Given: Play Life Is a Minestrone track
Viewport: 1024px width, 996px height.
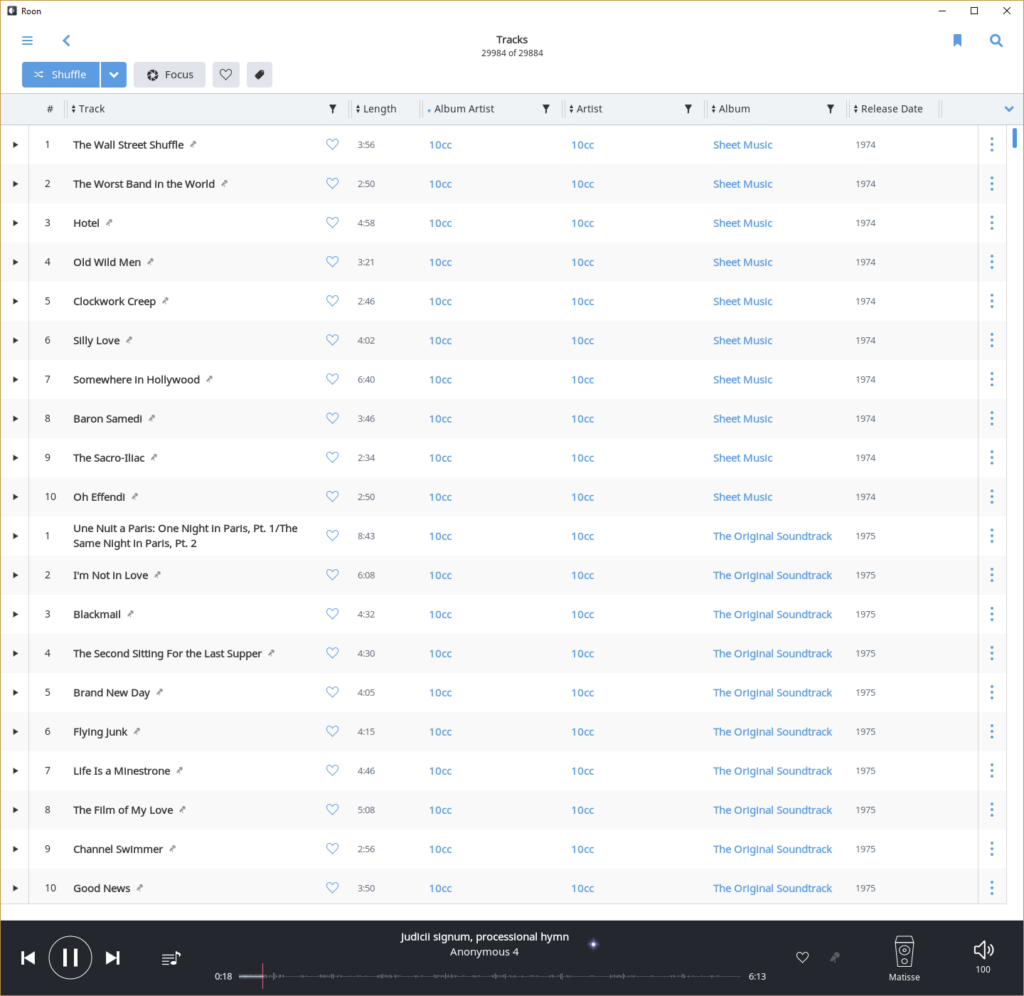Looking at the screenshot, I should coord(15,771).
